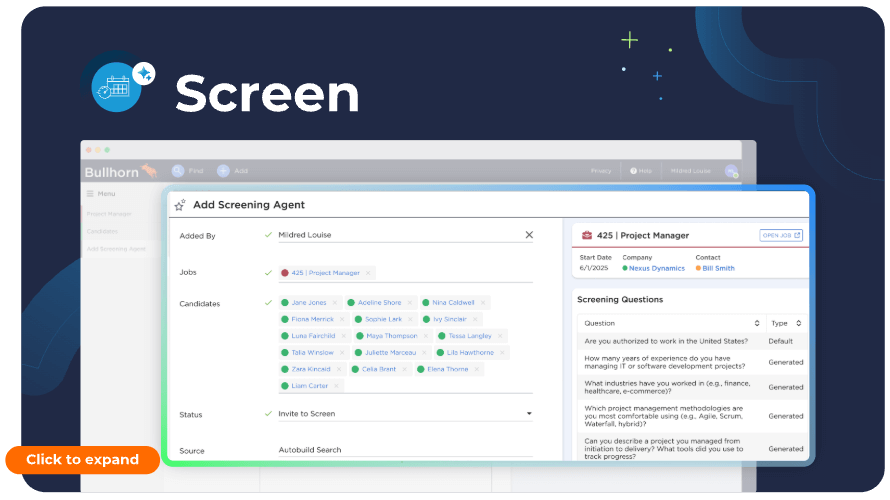Sort by the Question column header
Screen dimensions: 890x500
pyautogui.click(x=756, y=323)
